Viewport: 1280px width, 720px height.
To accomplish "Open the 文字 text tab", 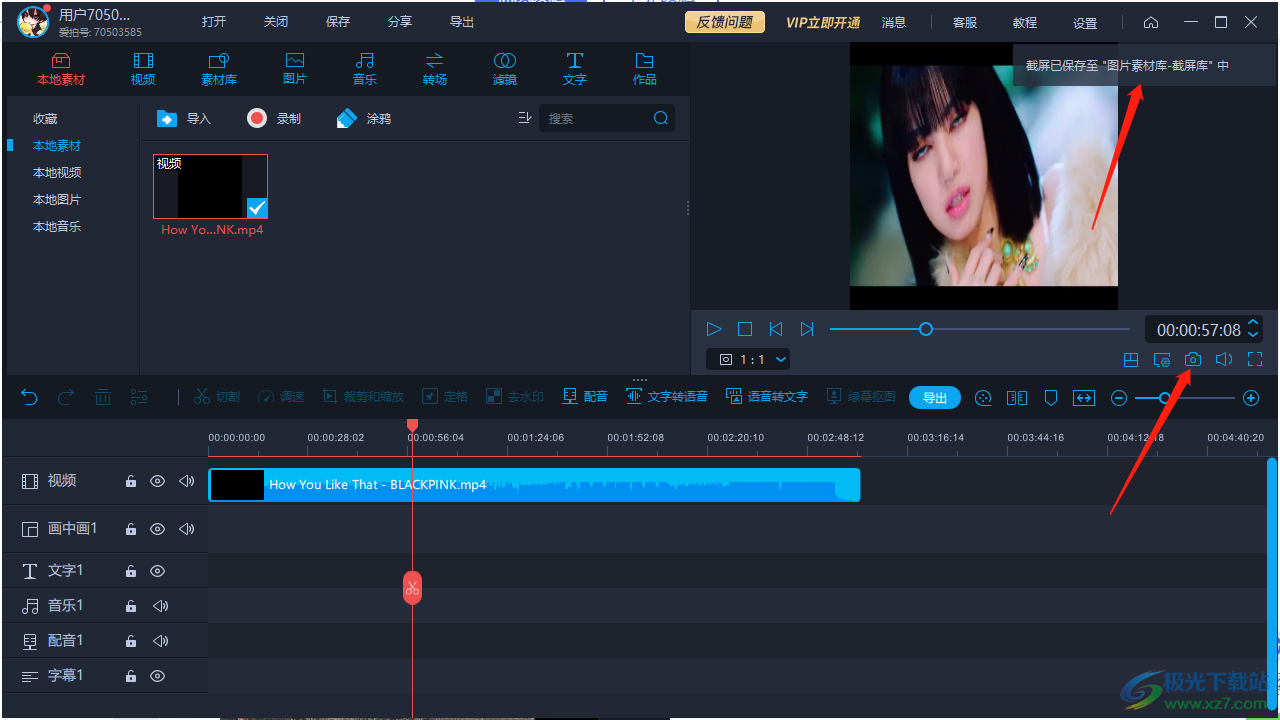I will click(575, 69).
